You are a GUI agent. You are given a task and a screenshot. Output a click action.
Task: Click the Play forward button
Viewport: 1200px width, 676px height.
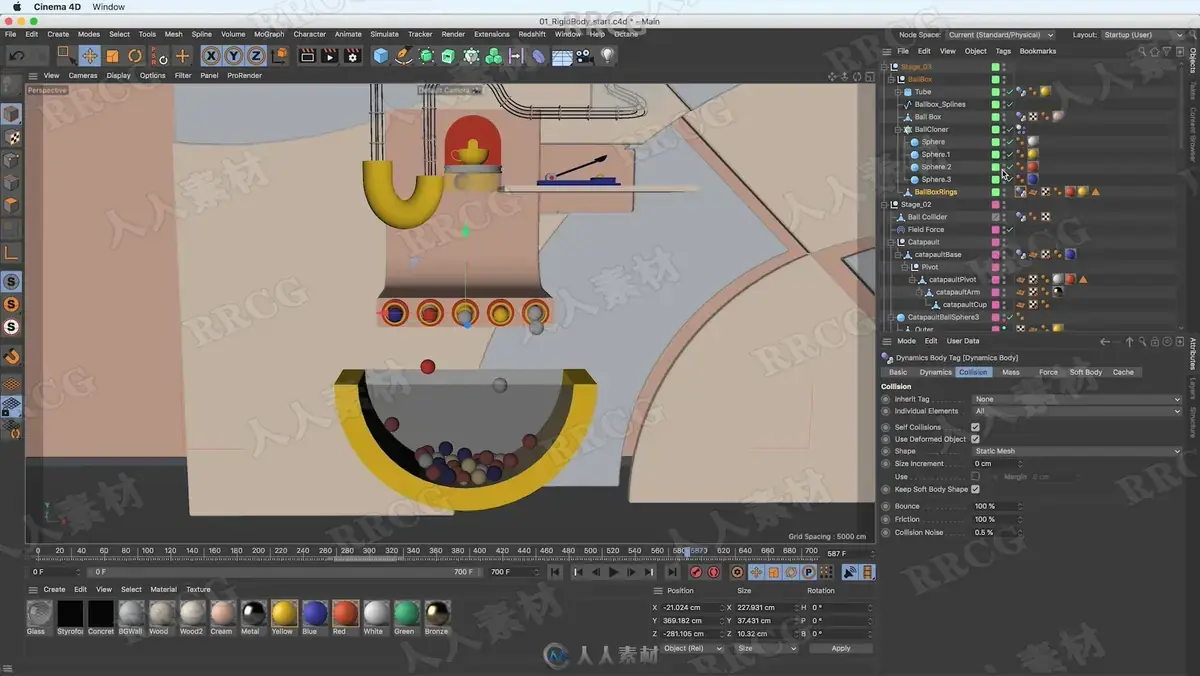(613, 572)
